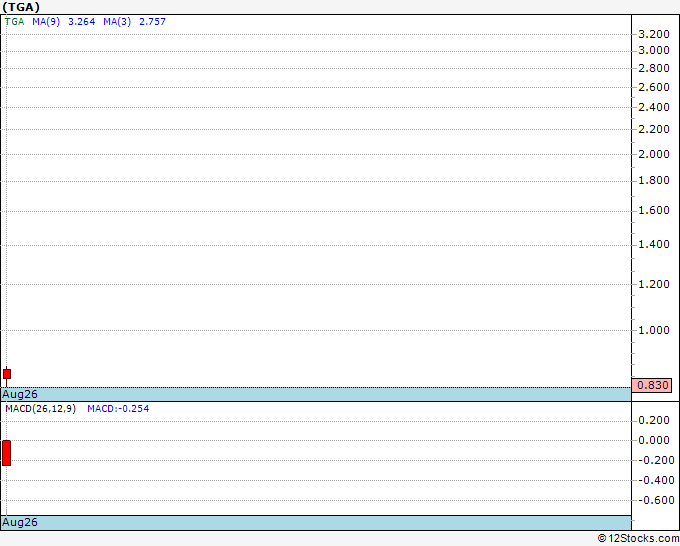The height and width of the screenshot is (546, 680).
Task: Click the 1.600 price axis label
Action: [654, 210]
